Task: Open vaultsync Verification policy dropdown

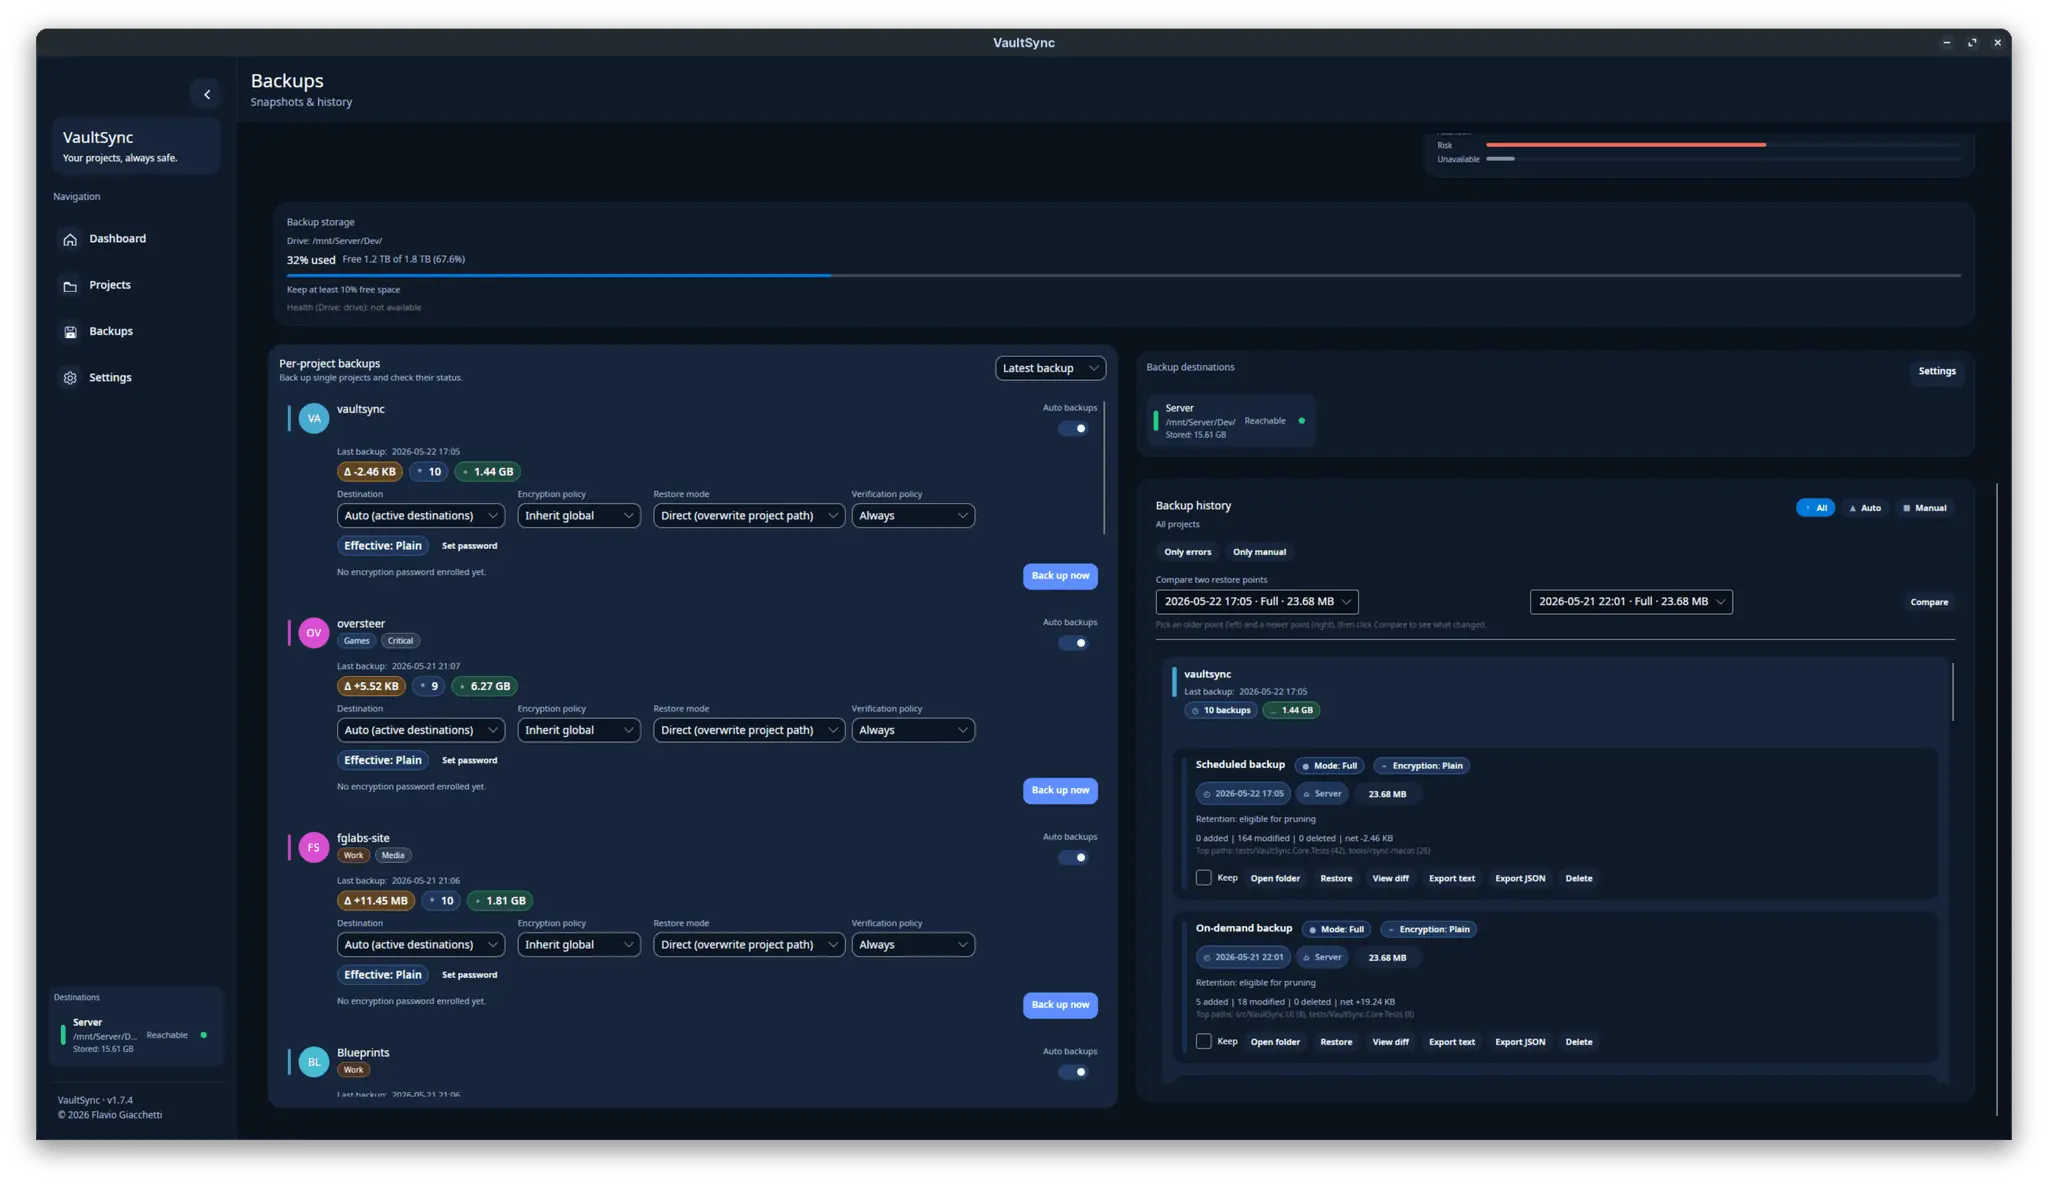Action: [913, 516]
